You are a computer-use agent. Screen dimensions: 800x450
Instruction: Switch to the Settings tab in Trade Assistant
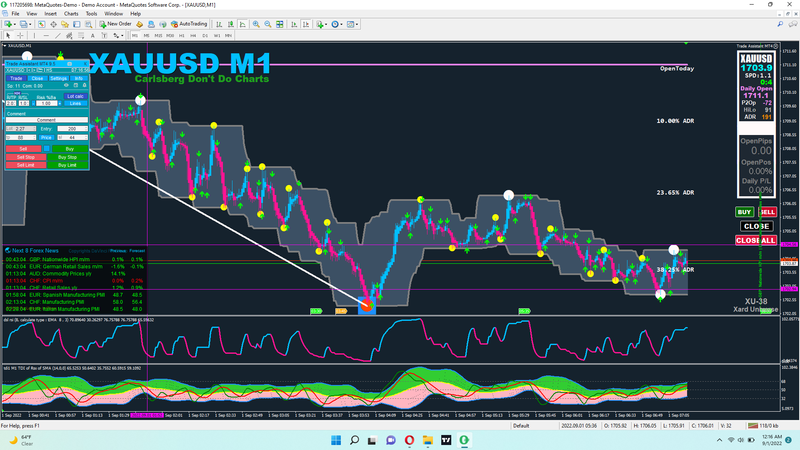59,77
